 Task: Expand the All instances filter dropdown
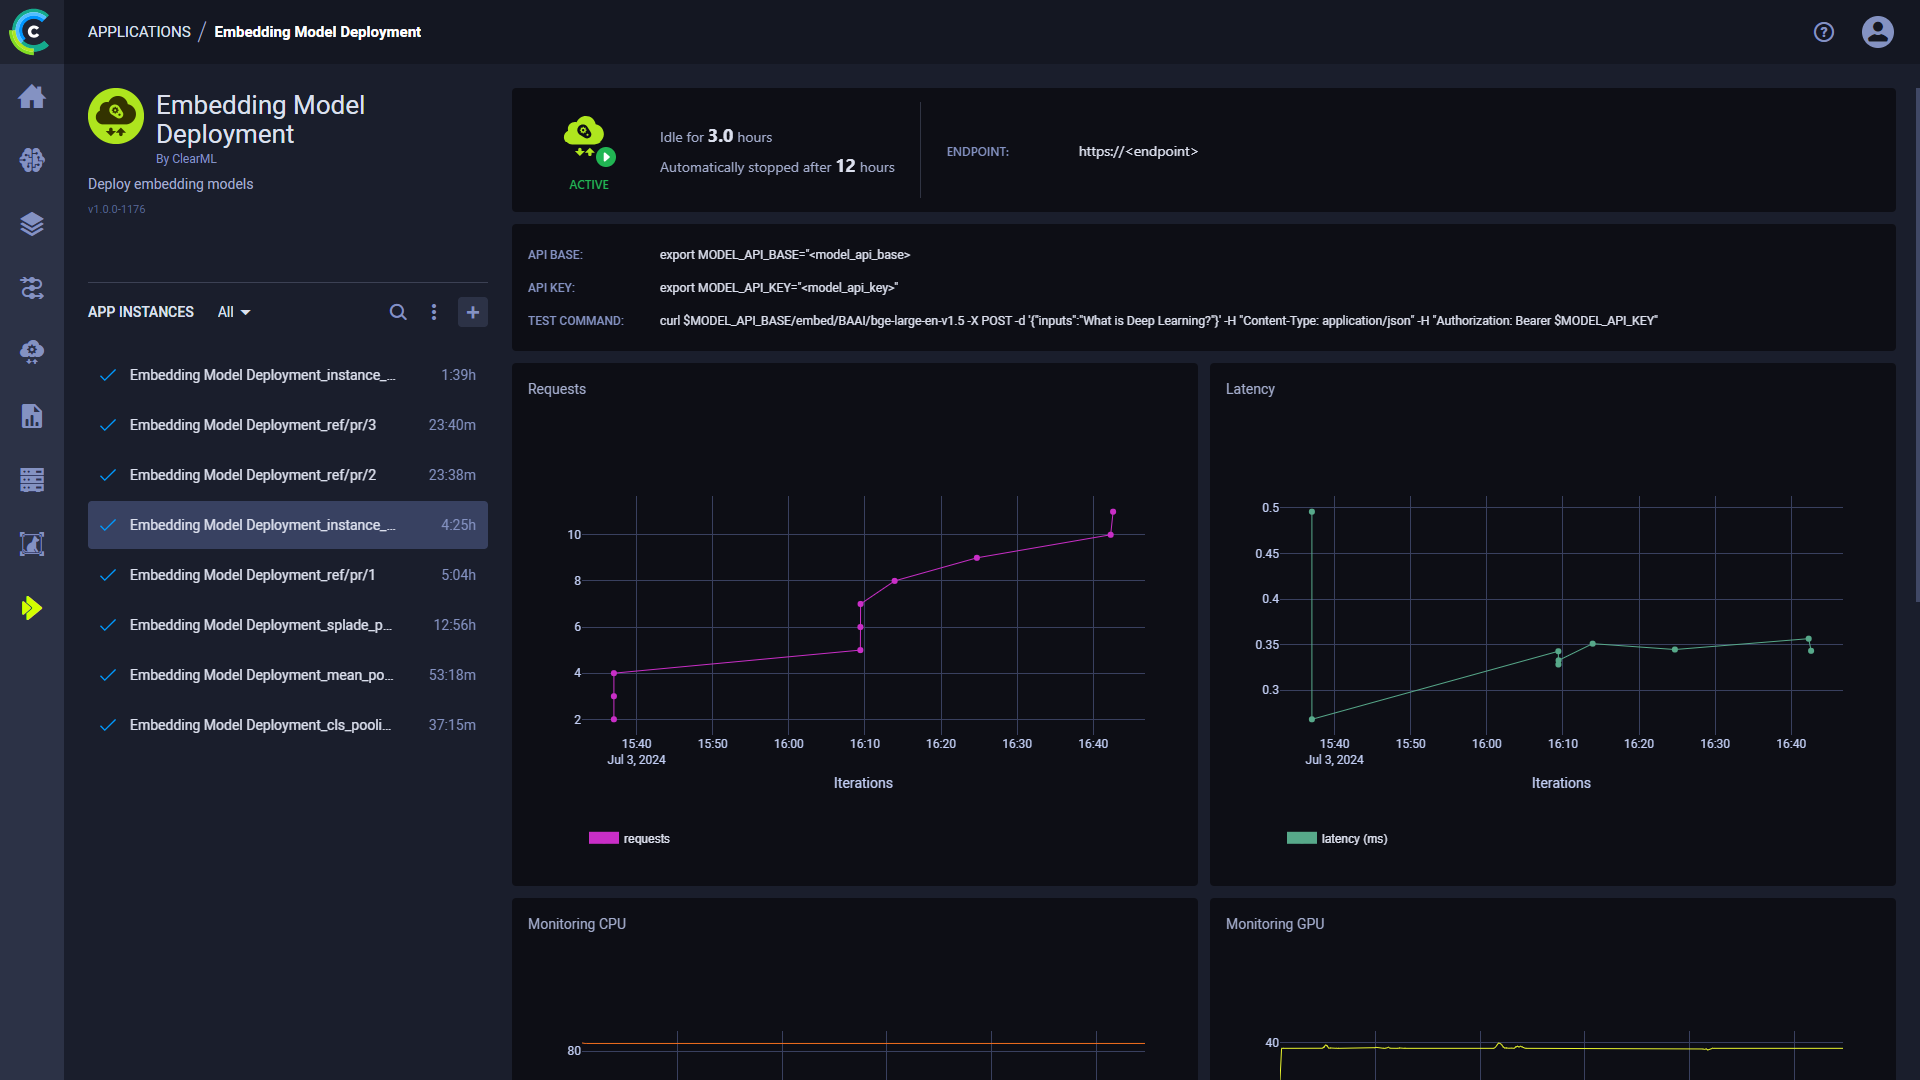tap(234, 312)
